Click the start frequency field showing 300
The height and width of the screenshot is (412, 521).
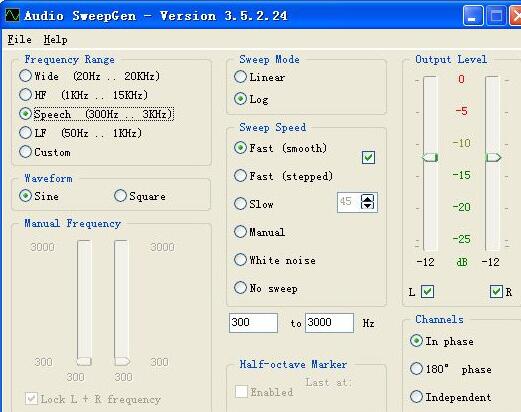pyautogui.click(x=253, y=323)
